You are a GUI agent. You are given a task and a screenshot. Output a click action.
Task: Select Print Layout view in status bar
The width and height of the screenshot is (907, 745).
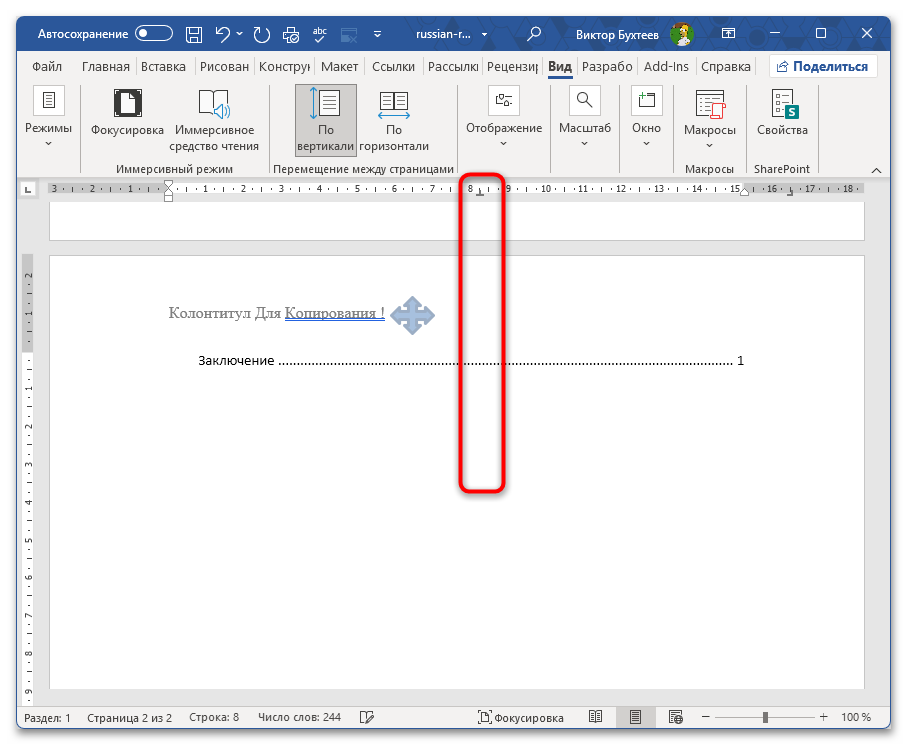coord(635,717)
